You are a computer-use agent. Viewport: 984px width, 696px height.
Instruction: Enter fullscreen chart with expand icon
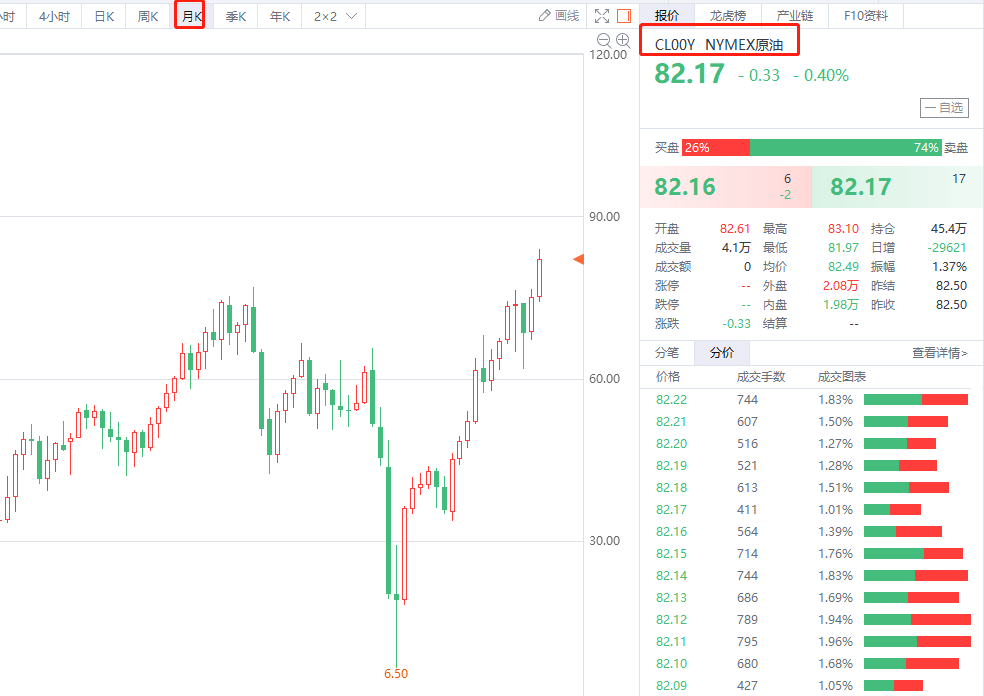point(601,15)
